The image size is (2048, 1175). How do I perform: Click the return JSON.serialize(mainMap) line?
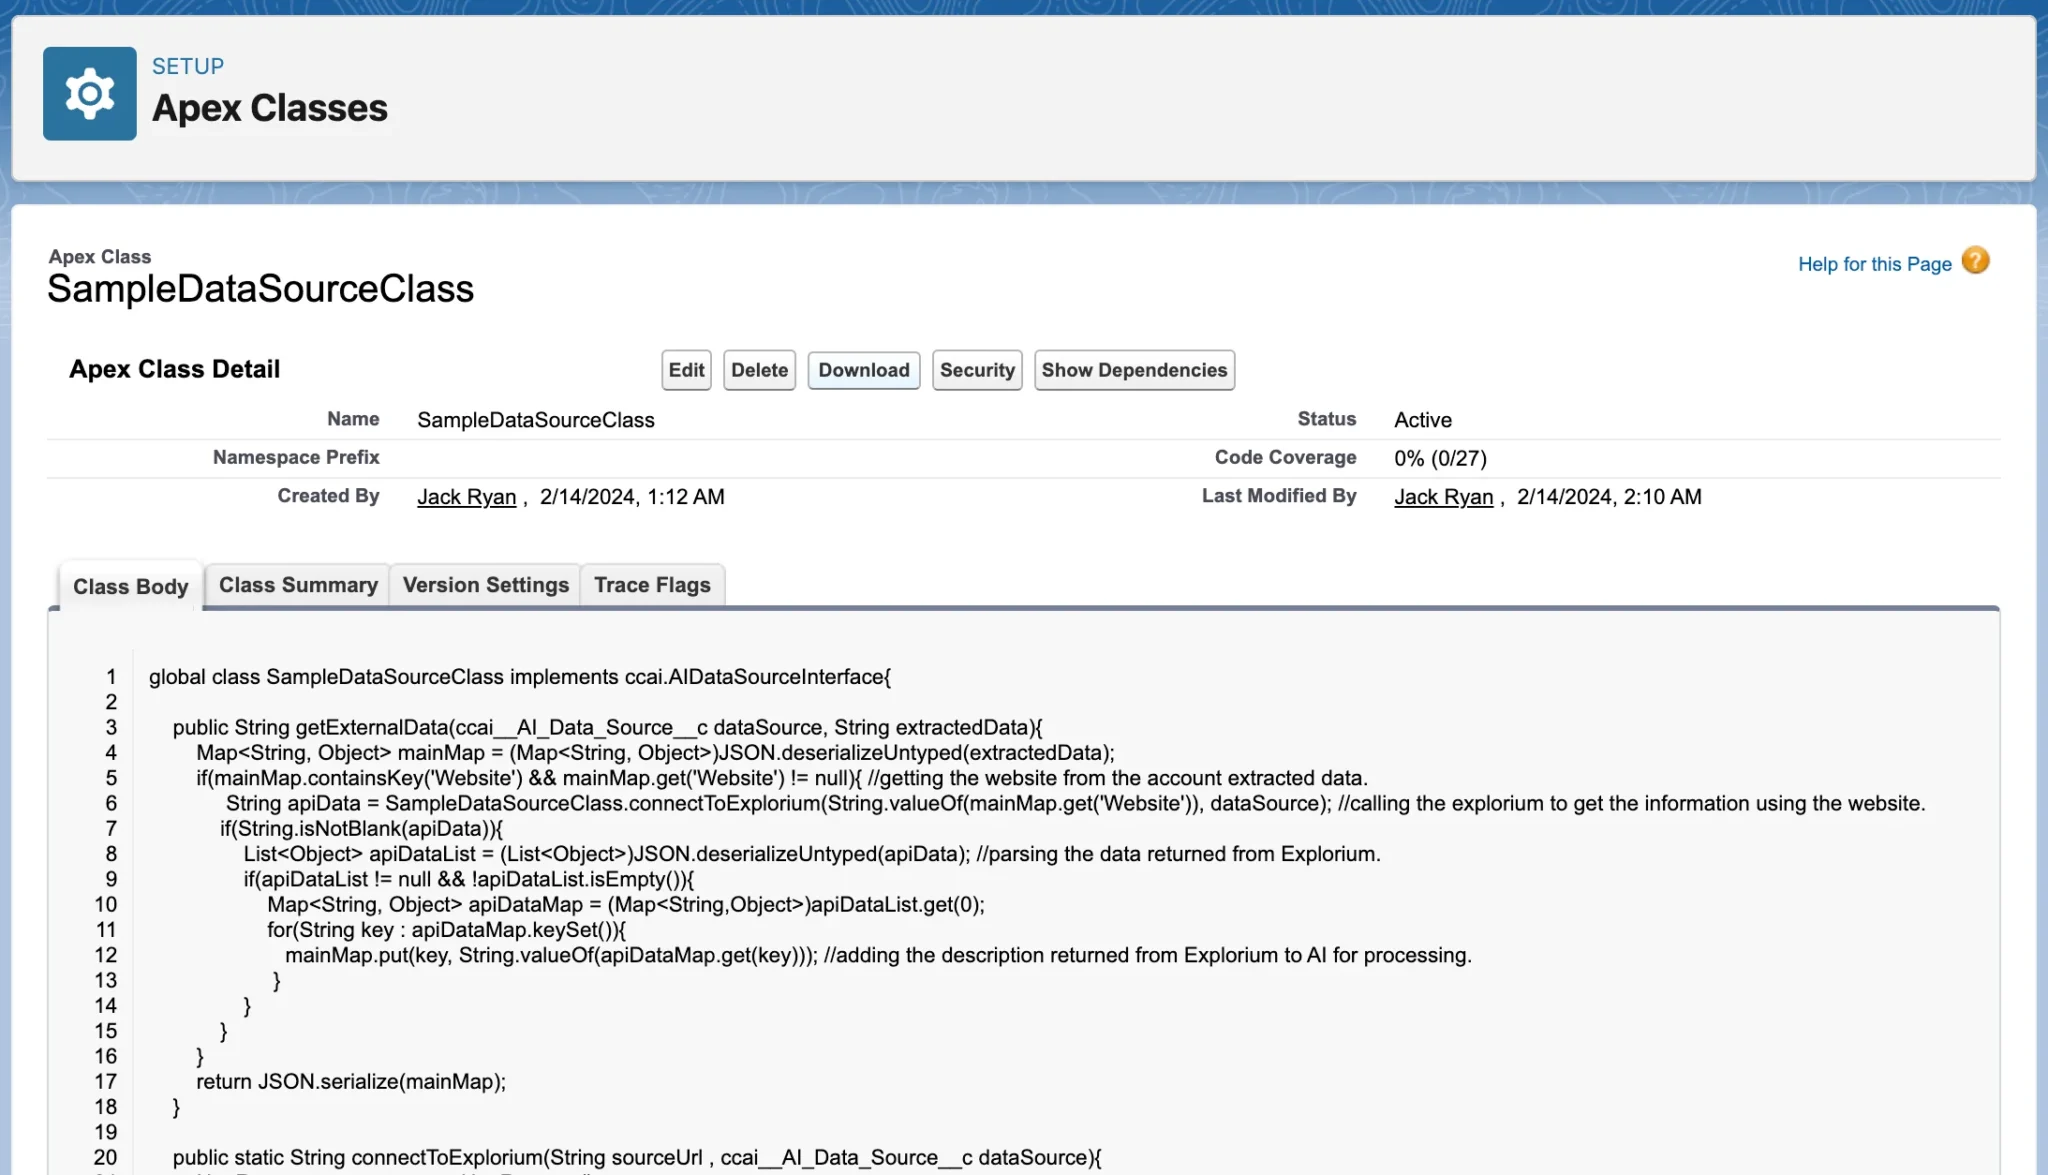351,1082
